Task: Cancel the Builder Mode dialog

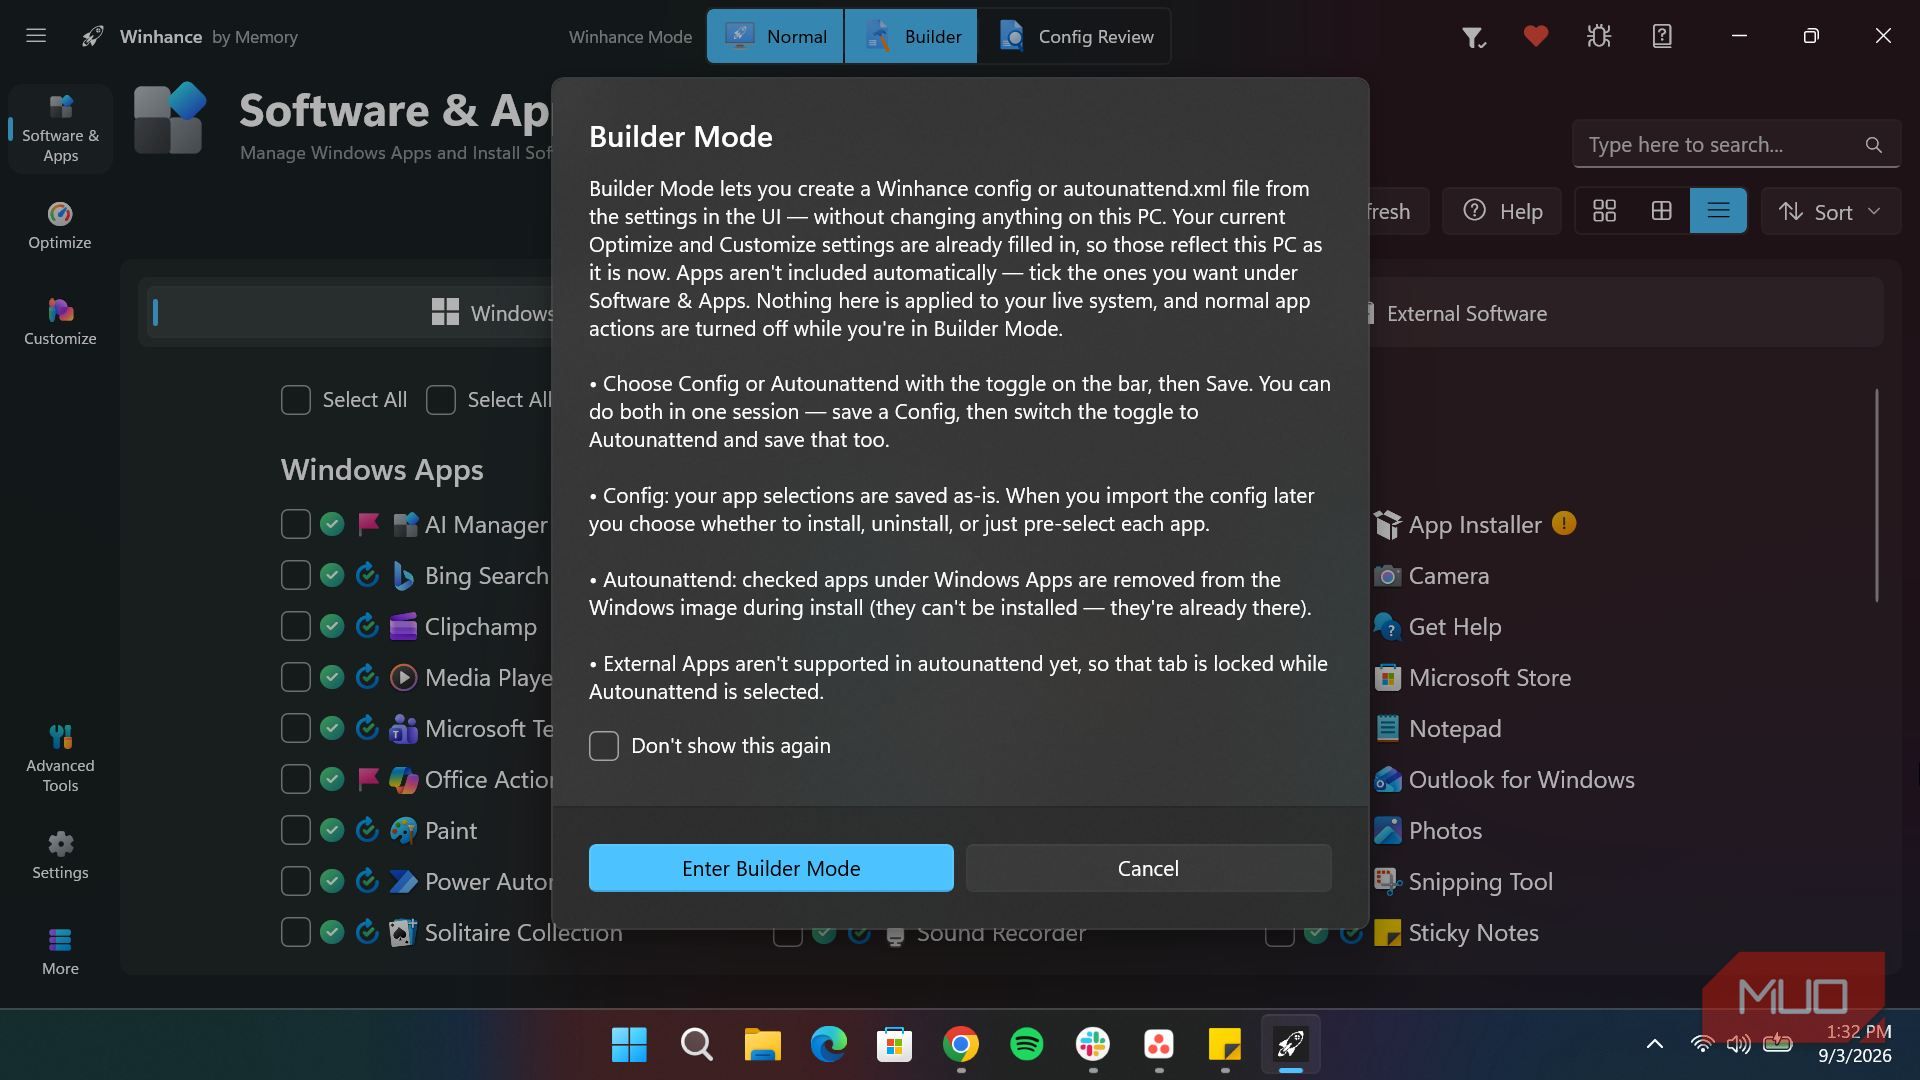Action: 1148,868
